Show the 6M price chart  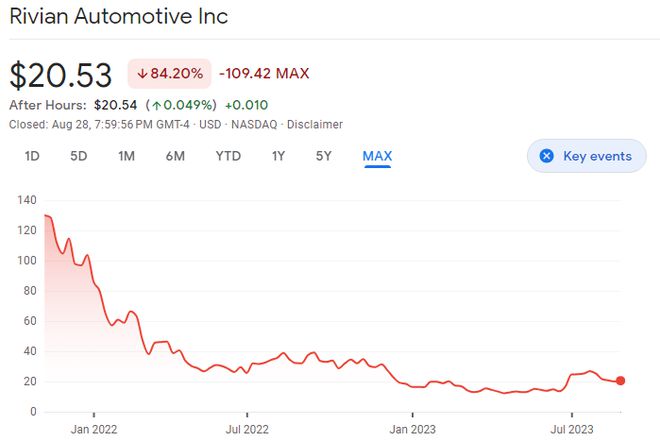point(175,156)
